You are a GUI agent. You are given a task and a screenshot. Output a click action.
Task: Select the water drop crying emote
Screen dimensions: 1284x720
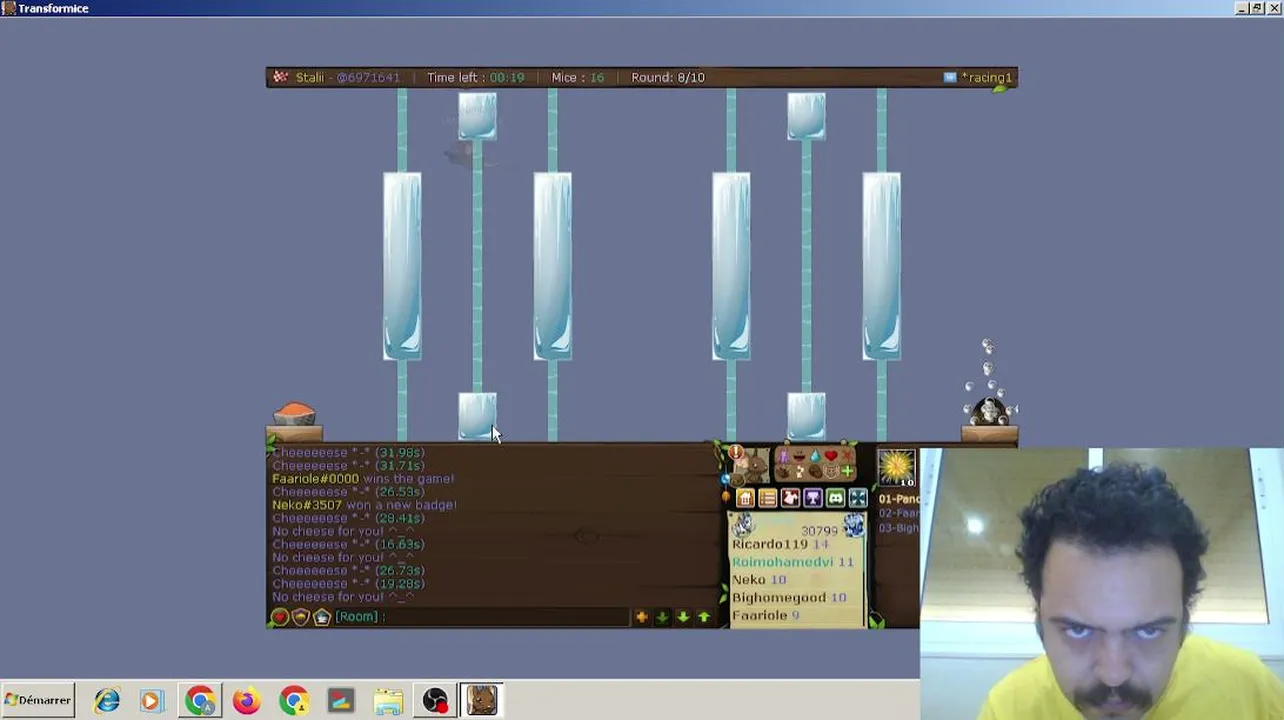click(x=815, y=456)
